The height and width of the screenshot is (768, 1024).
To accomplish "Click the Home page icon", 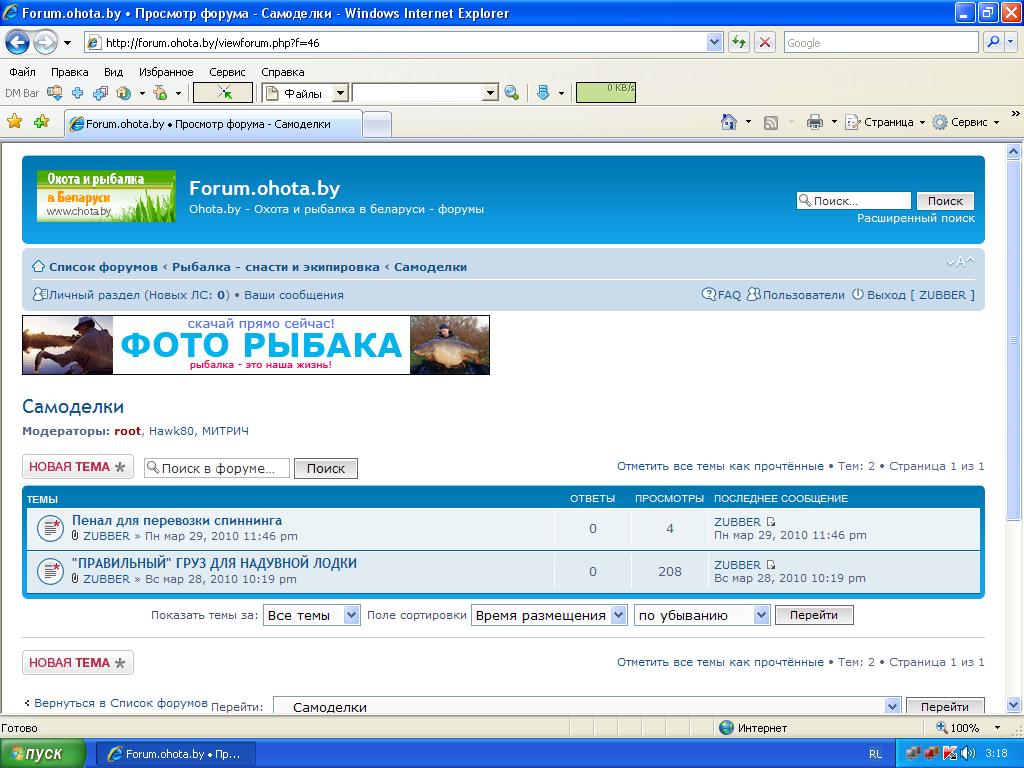I will (x=730, y=122).
